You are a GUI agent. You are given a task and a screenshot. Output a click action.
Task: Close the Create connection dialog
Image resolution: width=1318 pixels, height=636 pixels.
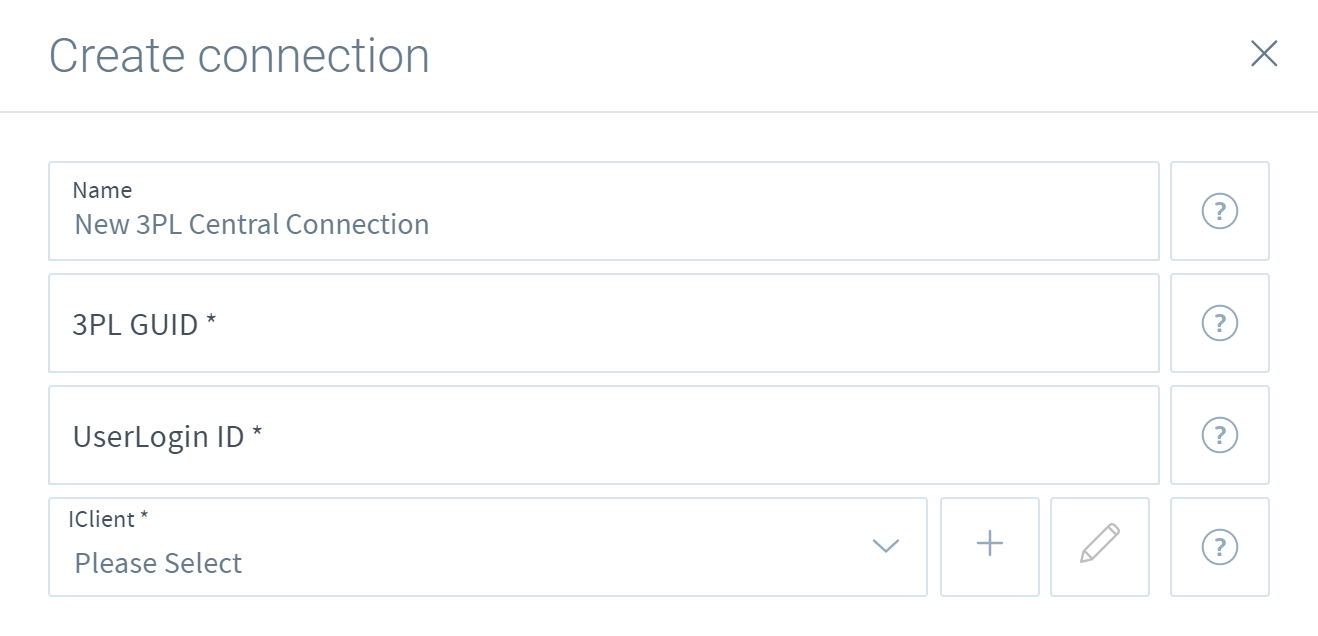(1264, 54)
